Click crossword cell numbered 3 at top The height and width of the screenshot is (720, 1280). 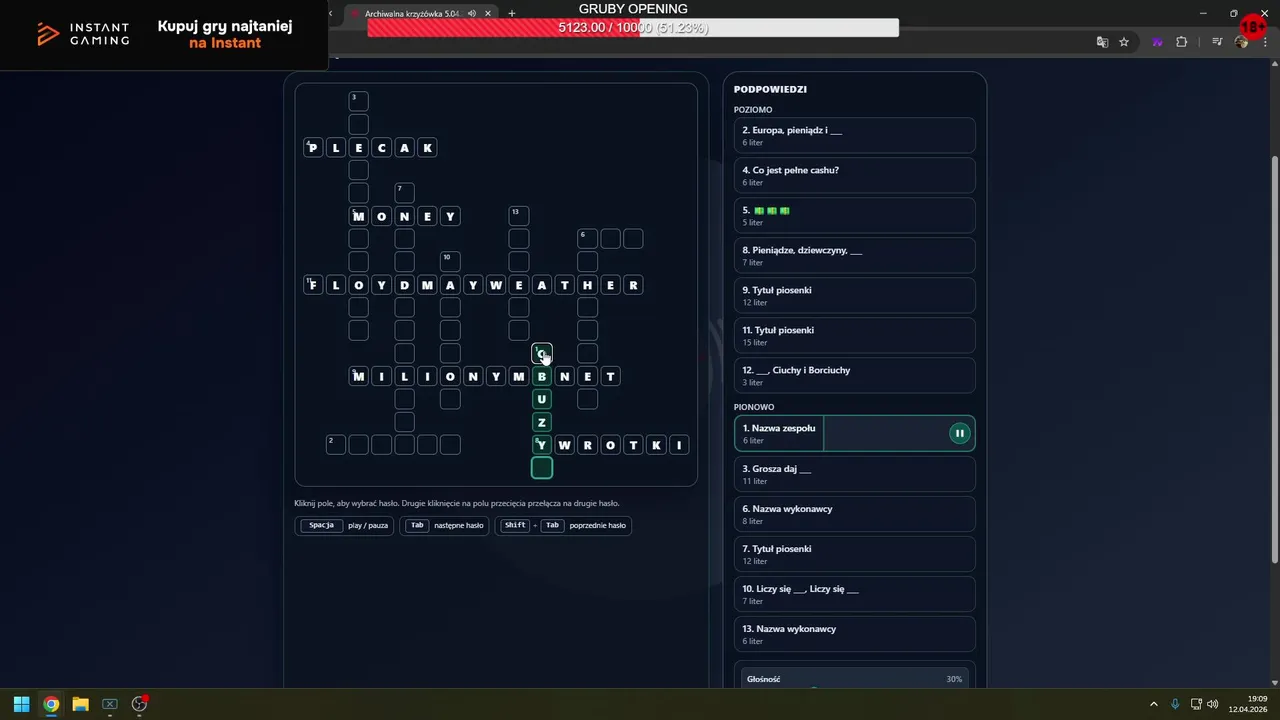pos(358,101)
